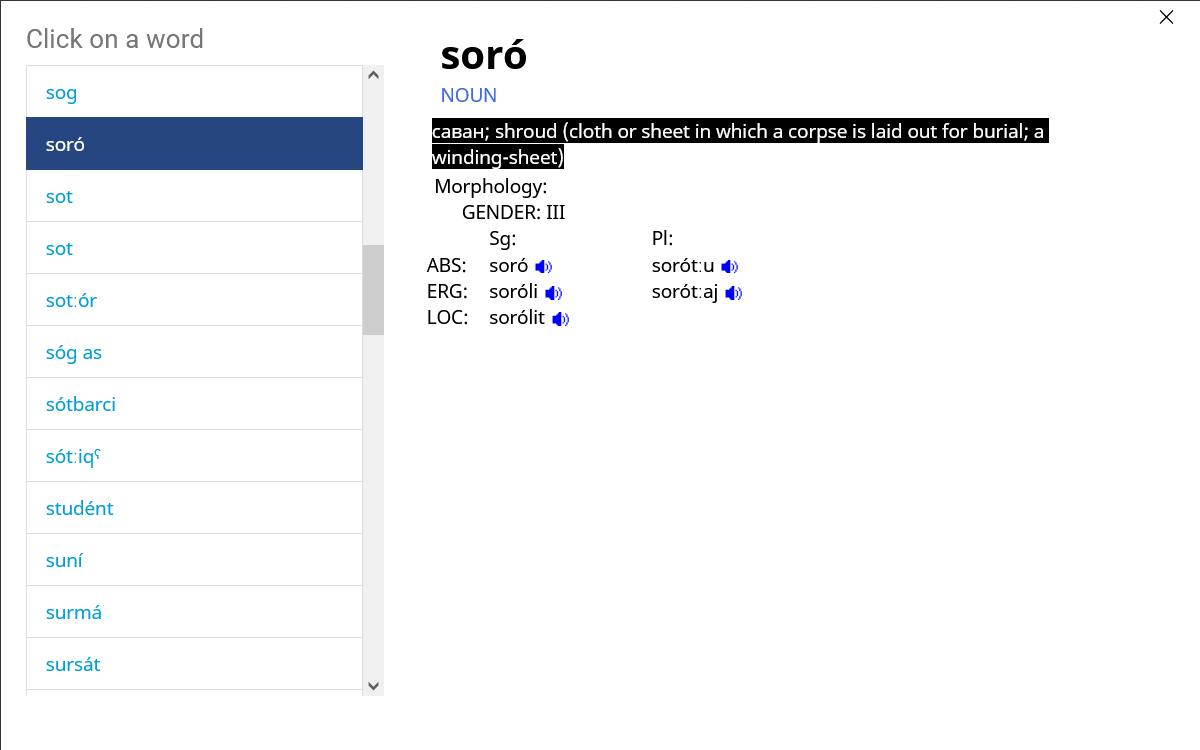Click the word list scrollbar thumb

pyautogui.click(x=373, y=290)
